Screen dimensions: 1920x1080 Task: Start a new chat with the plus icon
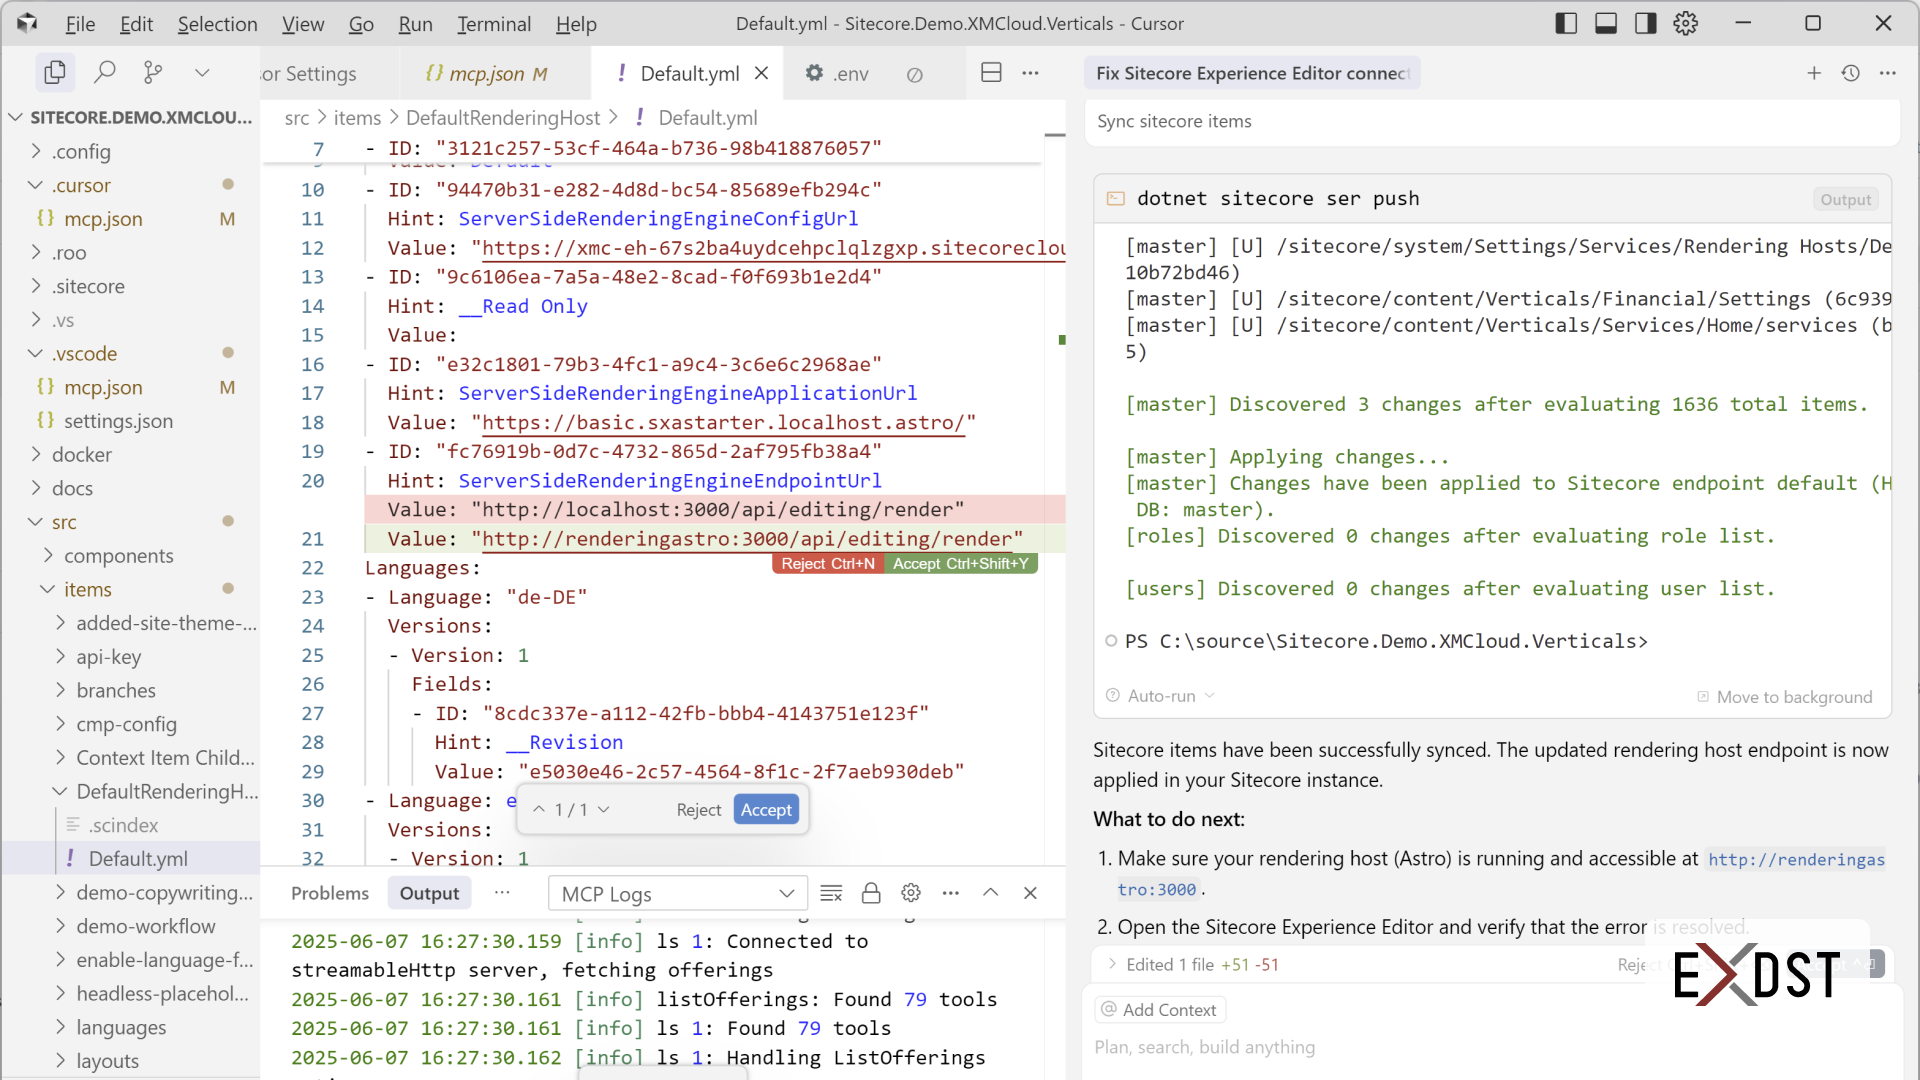click(1813, 72)
